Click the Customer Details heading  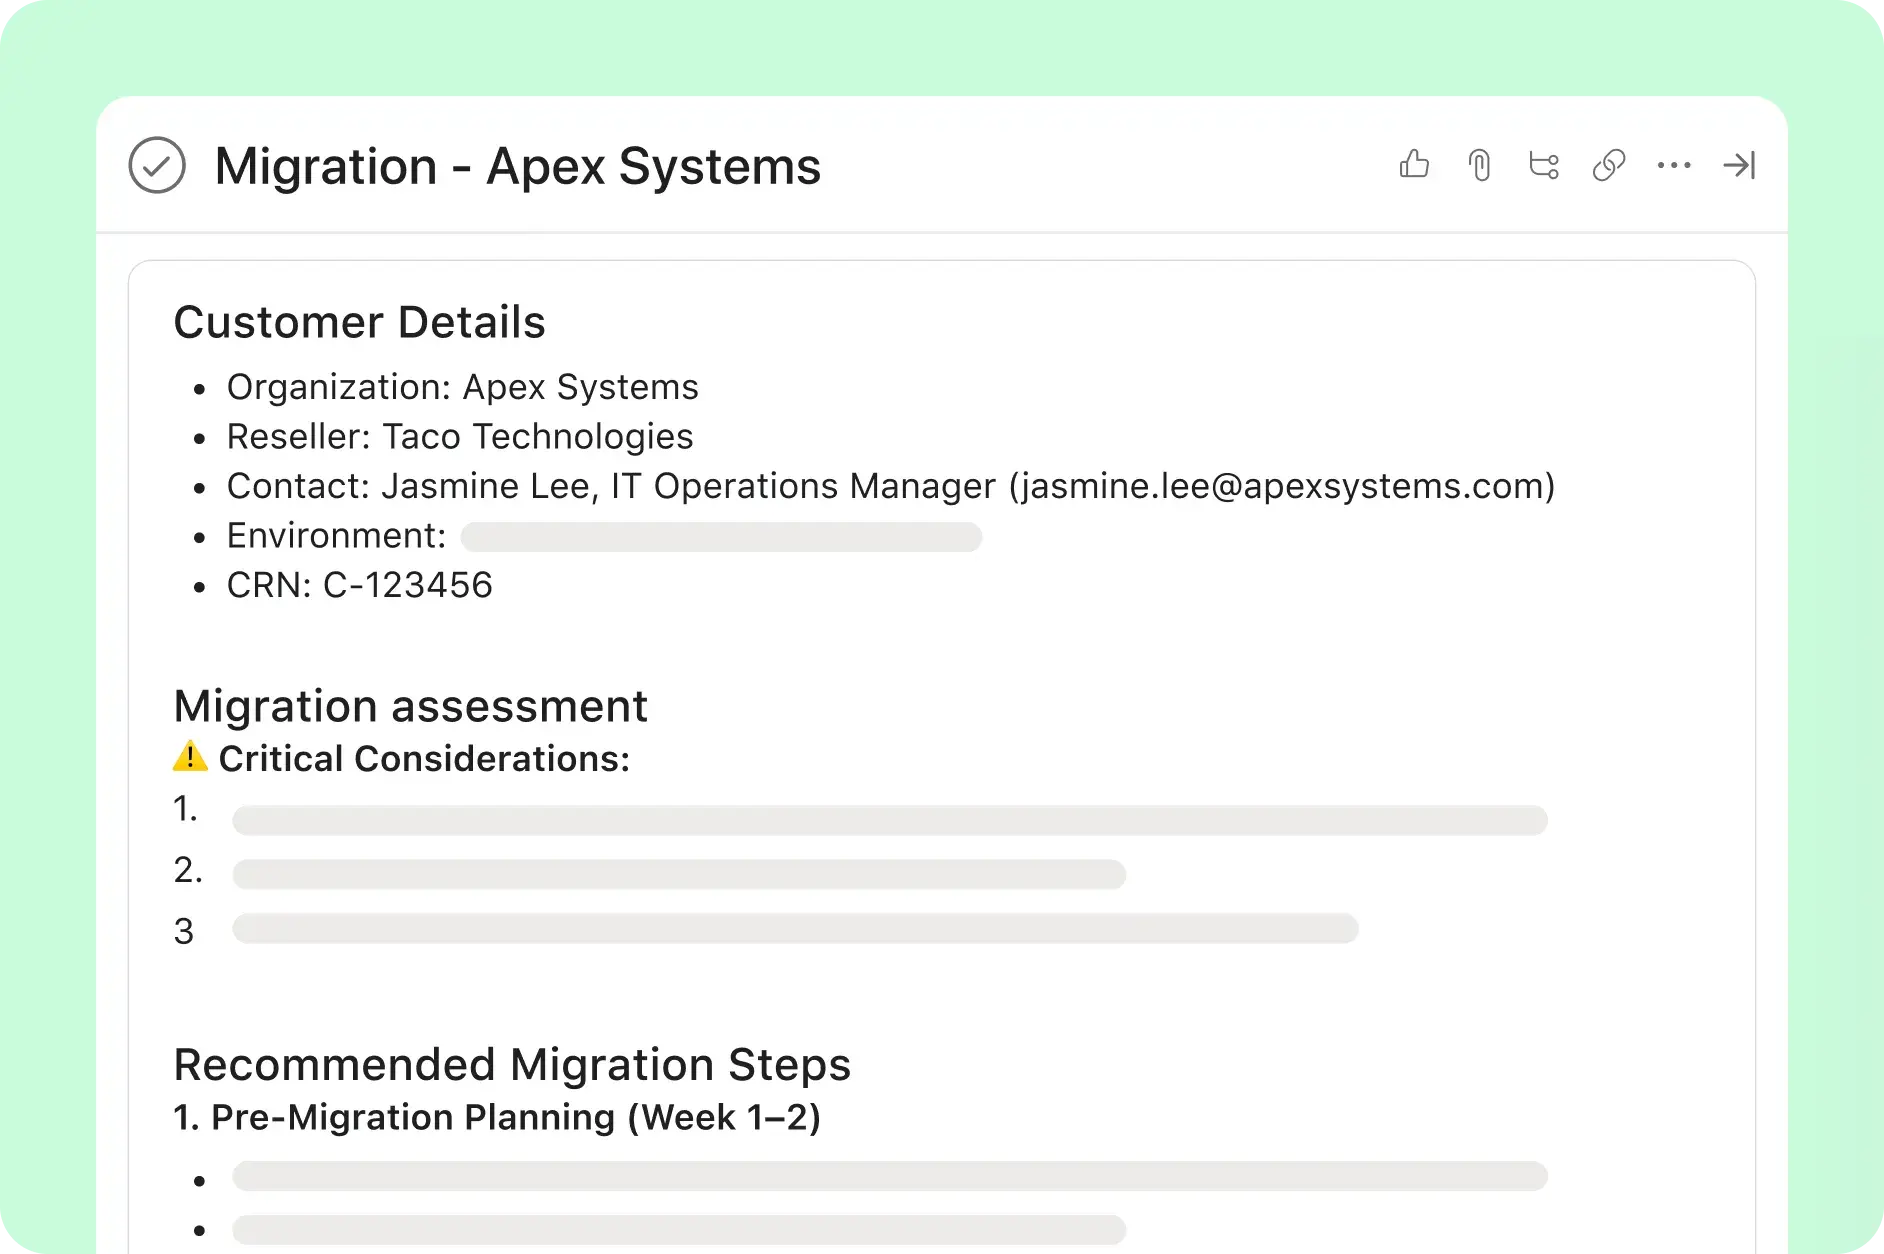[x=359, y=322]
